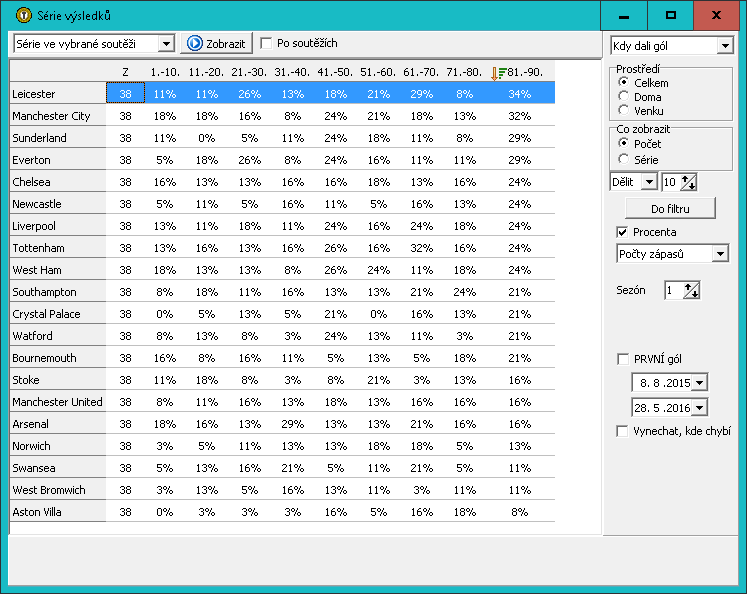Screen dimensions: 747x594
Task: Enable the PRVNÍ gól checkbox
Action: pos(622,359)
